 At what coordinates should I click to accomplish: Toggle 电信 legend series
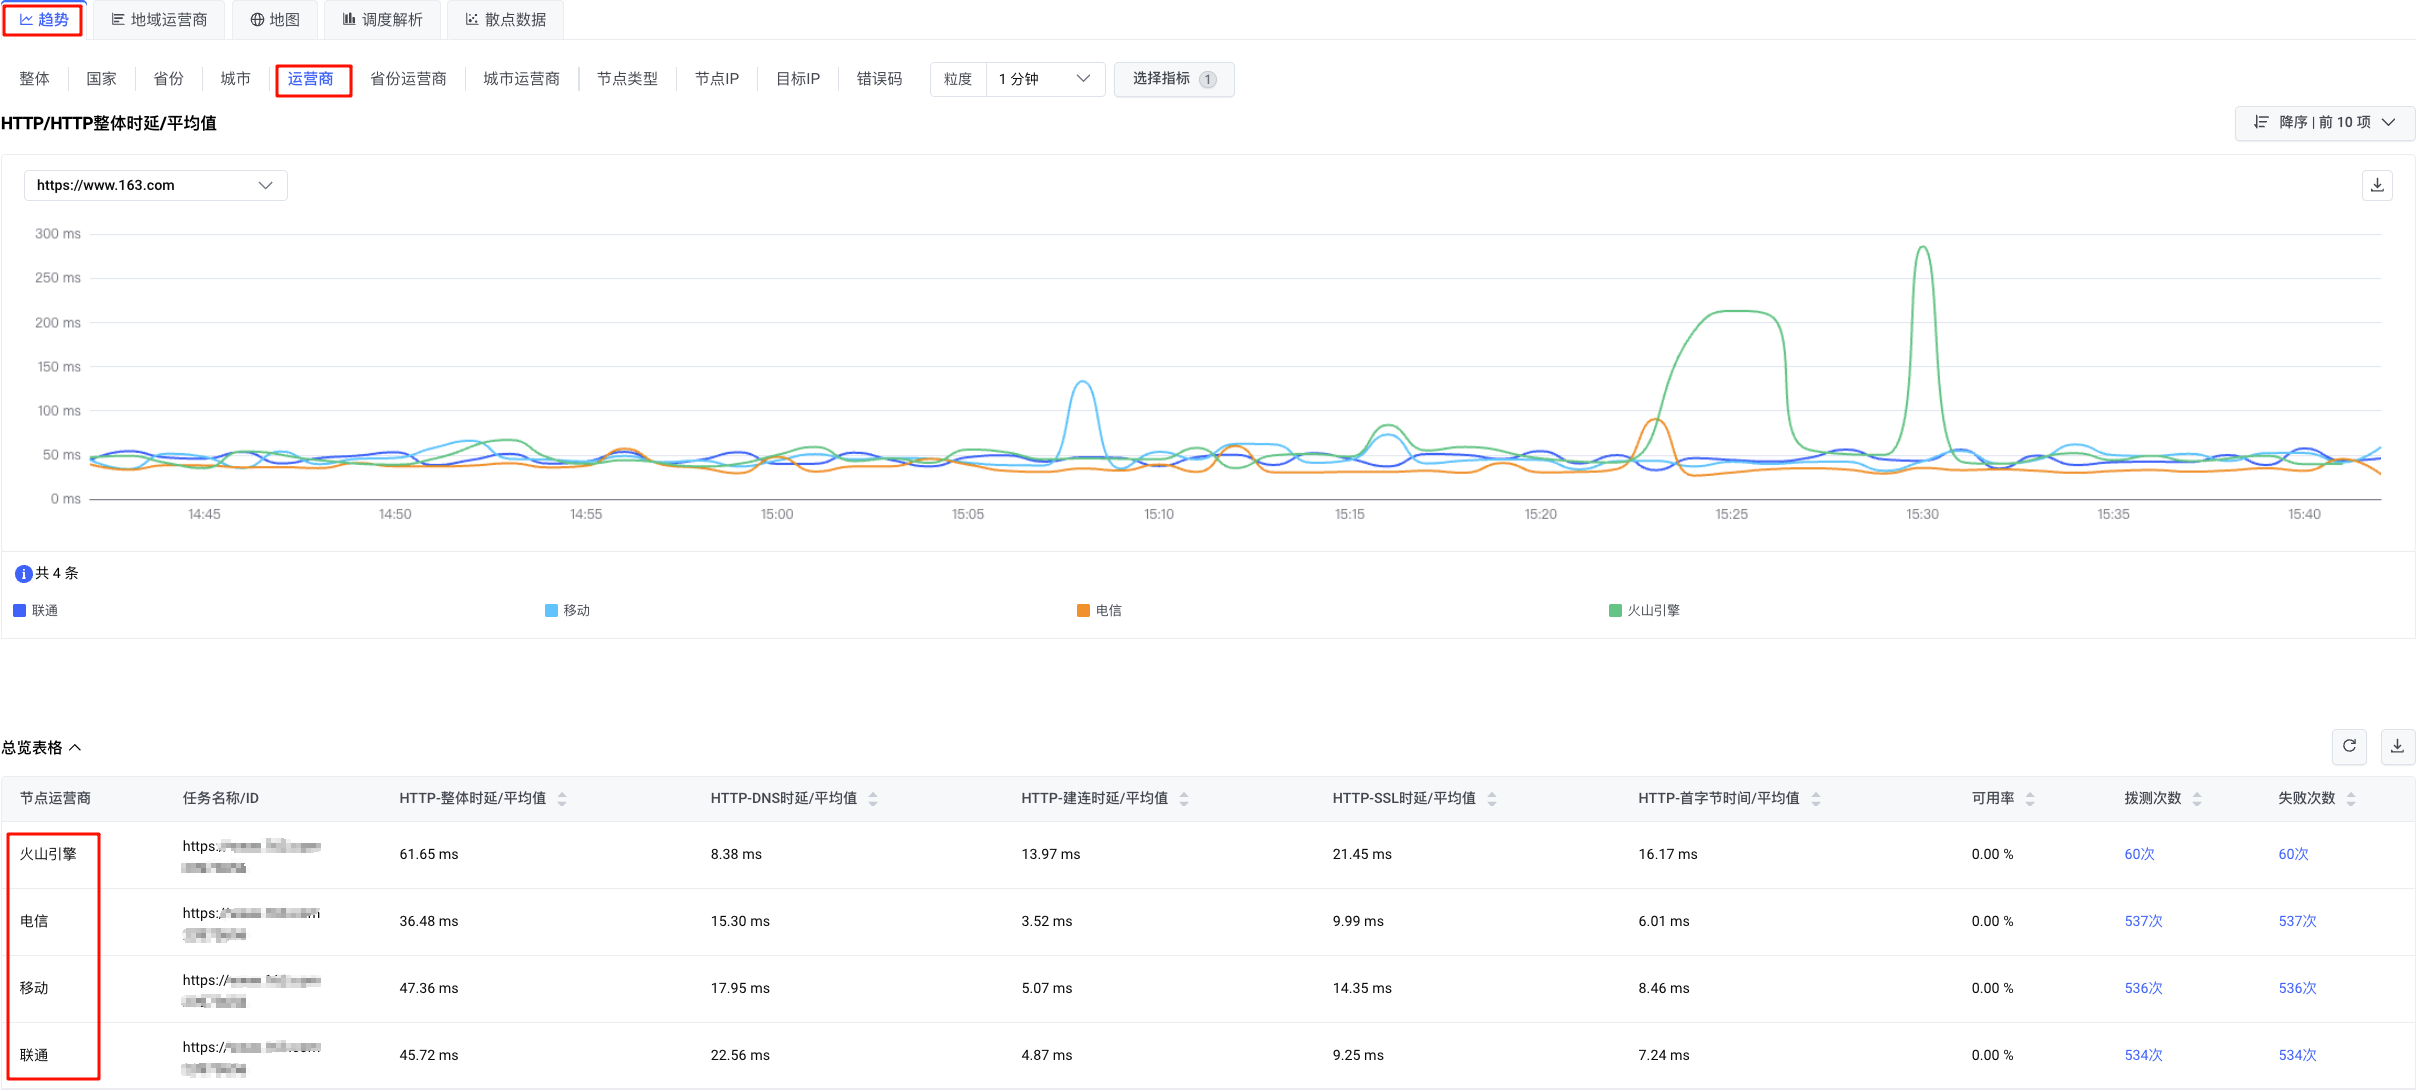1099,611
